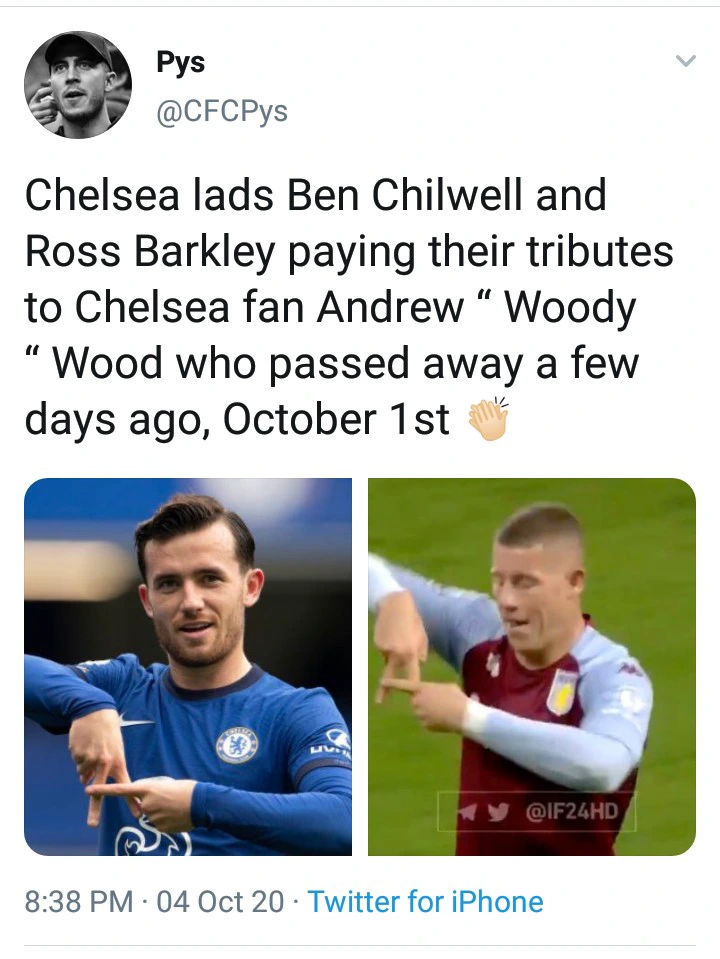Click the @IF24HD watermark text
Viewport: 720px width, 959px height.
[x=570, y=810]
